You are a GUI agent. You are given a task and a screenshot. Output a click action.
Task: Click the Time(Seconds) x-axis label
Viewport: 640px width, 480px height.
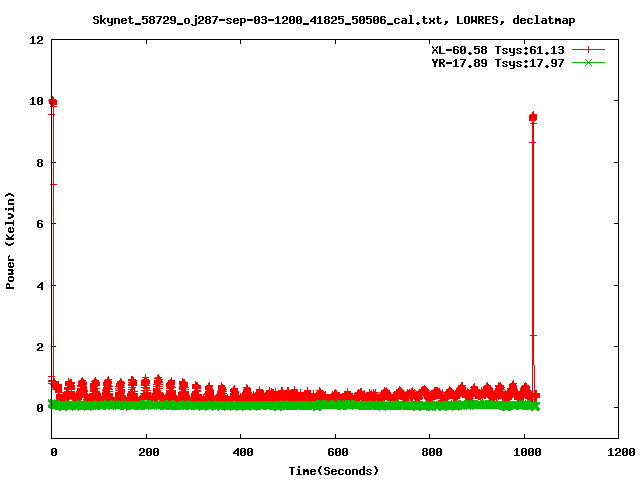[x=333, y=470]
